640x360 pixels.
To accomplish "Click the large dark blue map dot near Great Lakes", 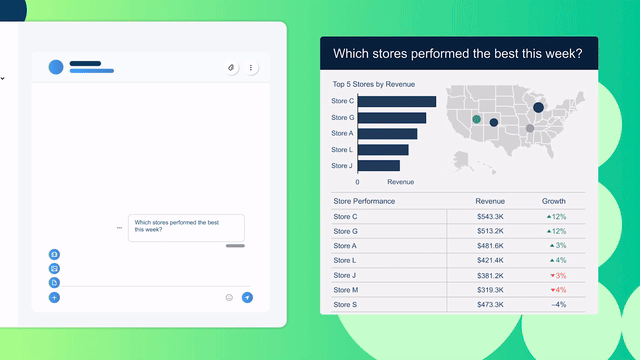I will pos(538,107).
